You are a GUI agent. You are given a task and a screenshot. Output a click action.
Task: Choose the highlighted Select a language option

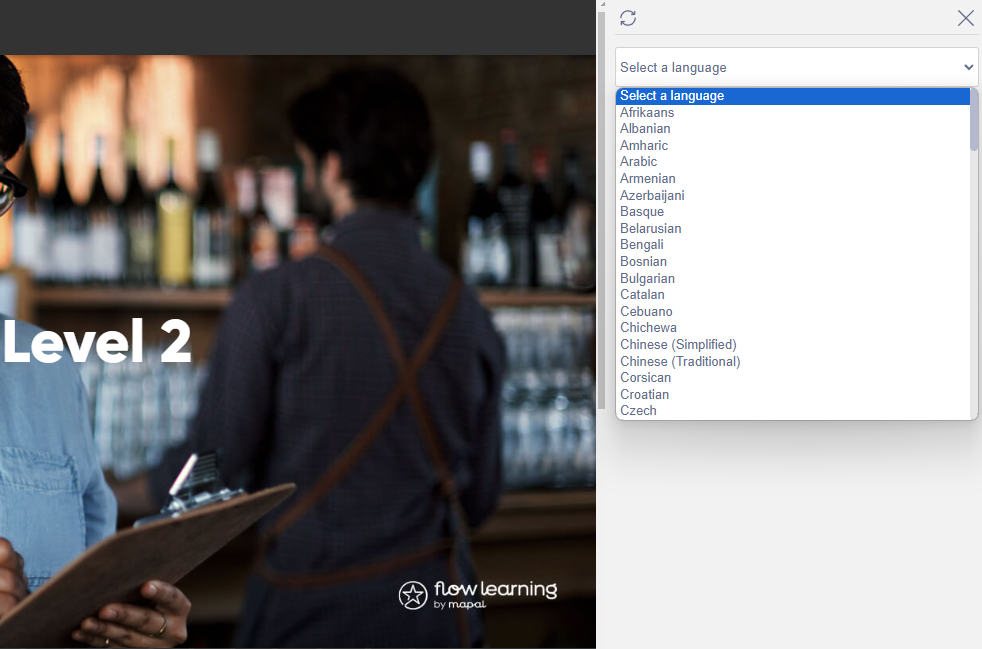pos(792,96)
